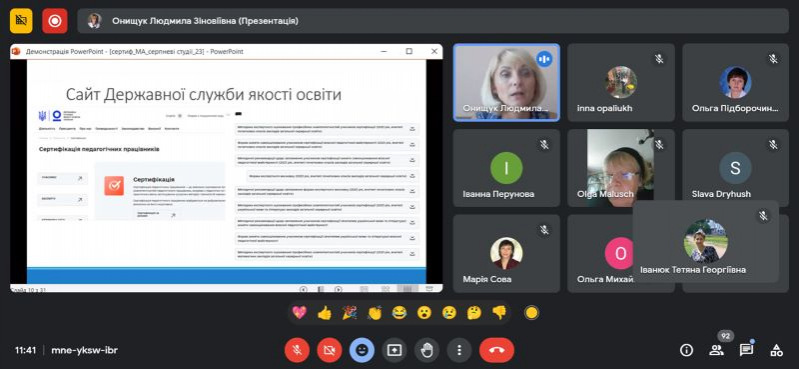Open the three-dot more options menu

460,350
